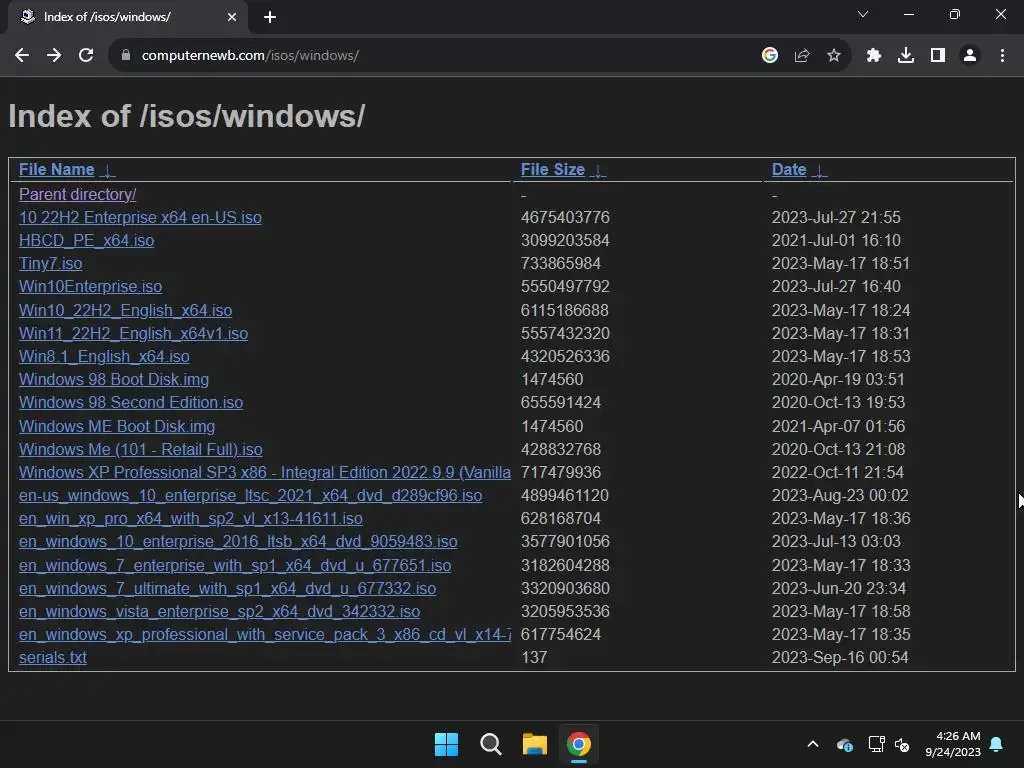1024x768 pixels.
Task: Sort by Date column
Action: pyautogui.click(x=789, y=170)
